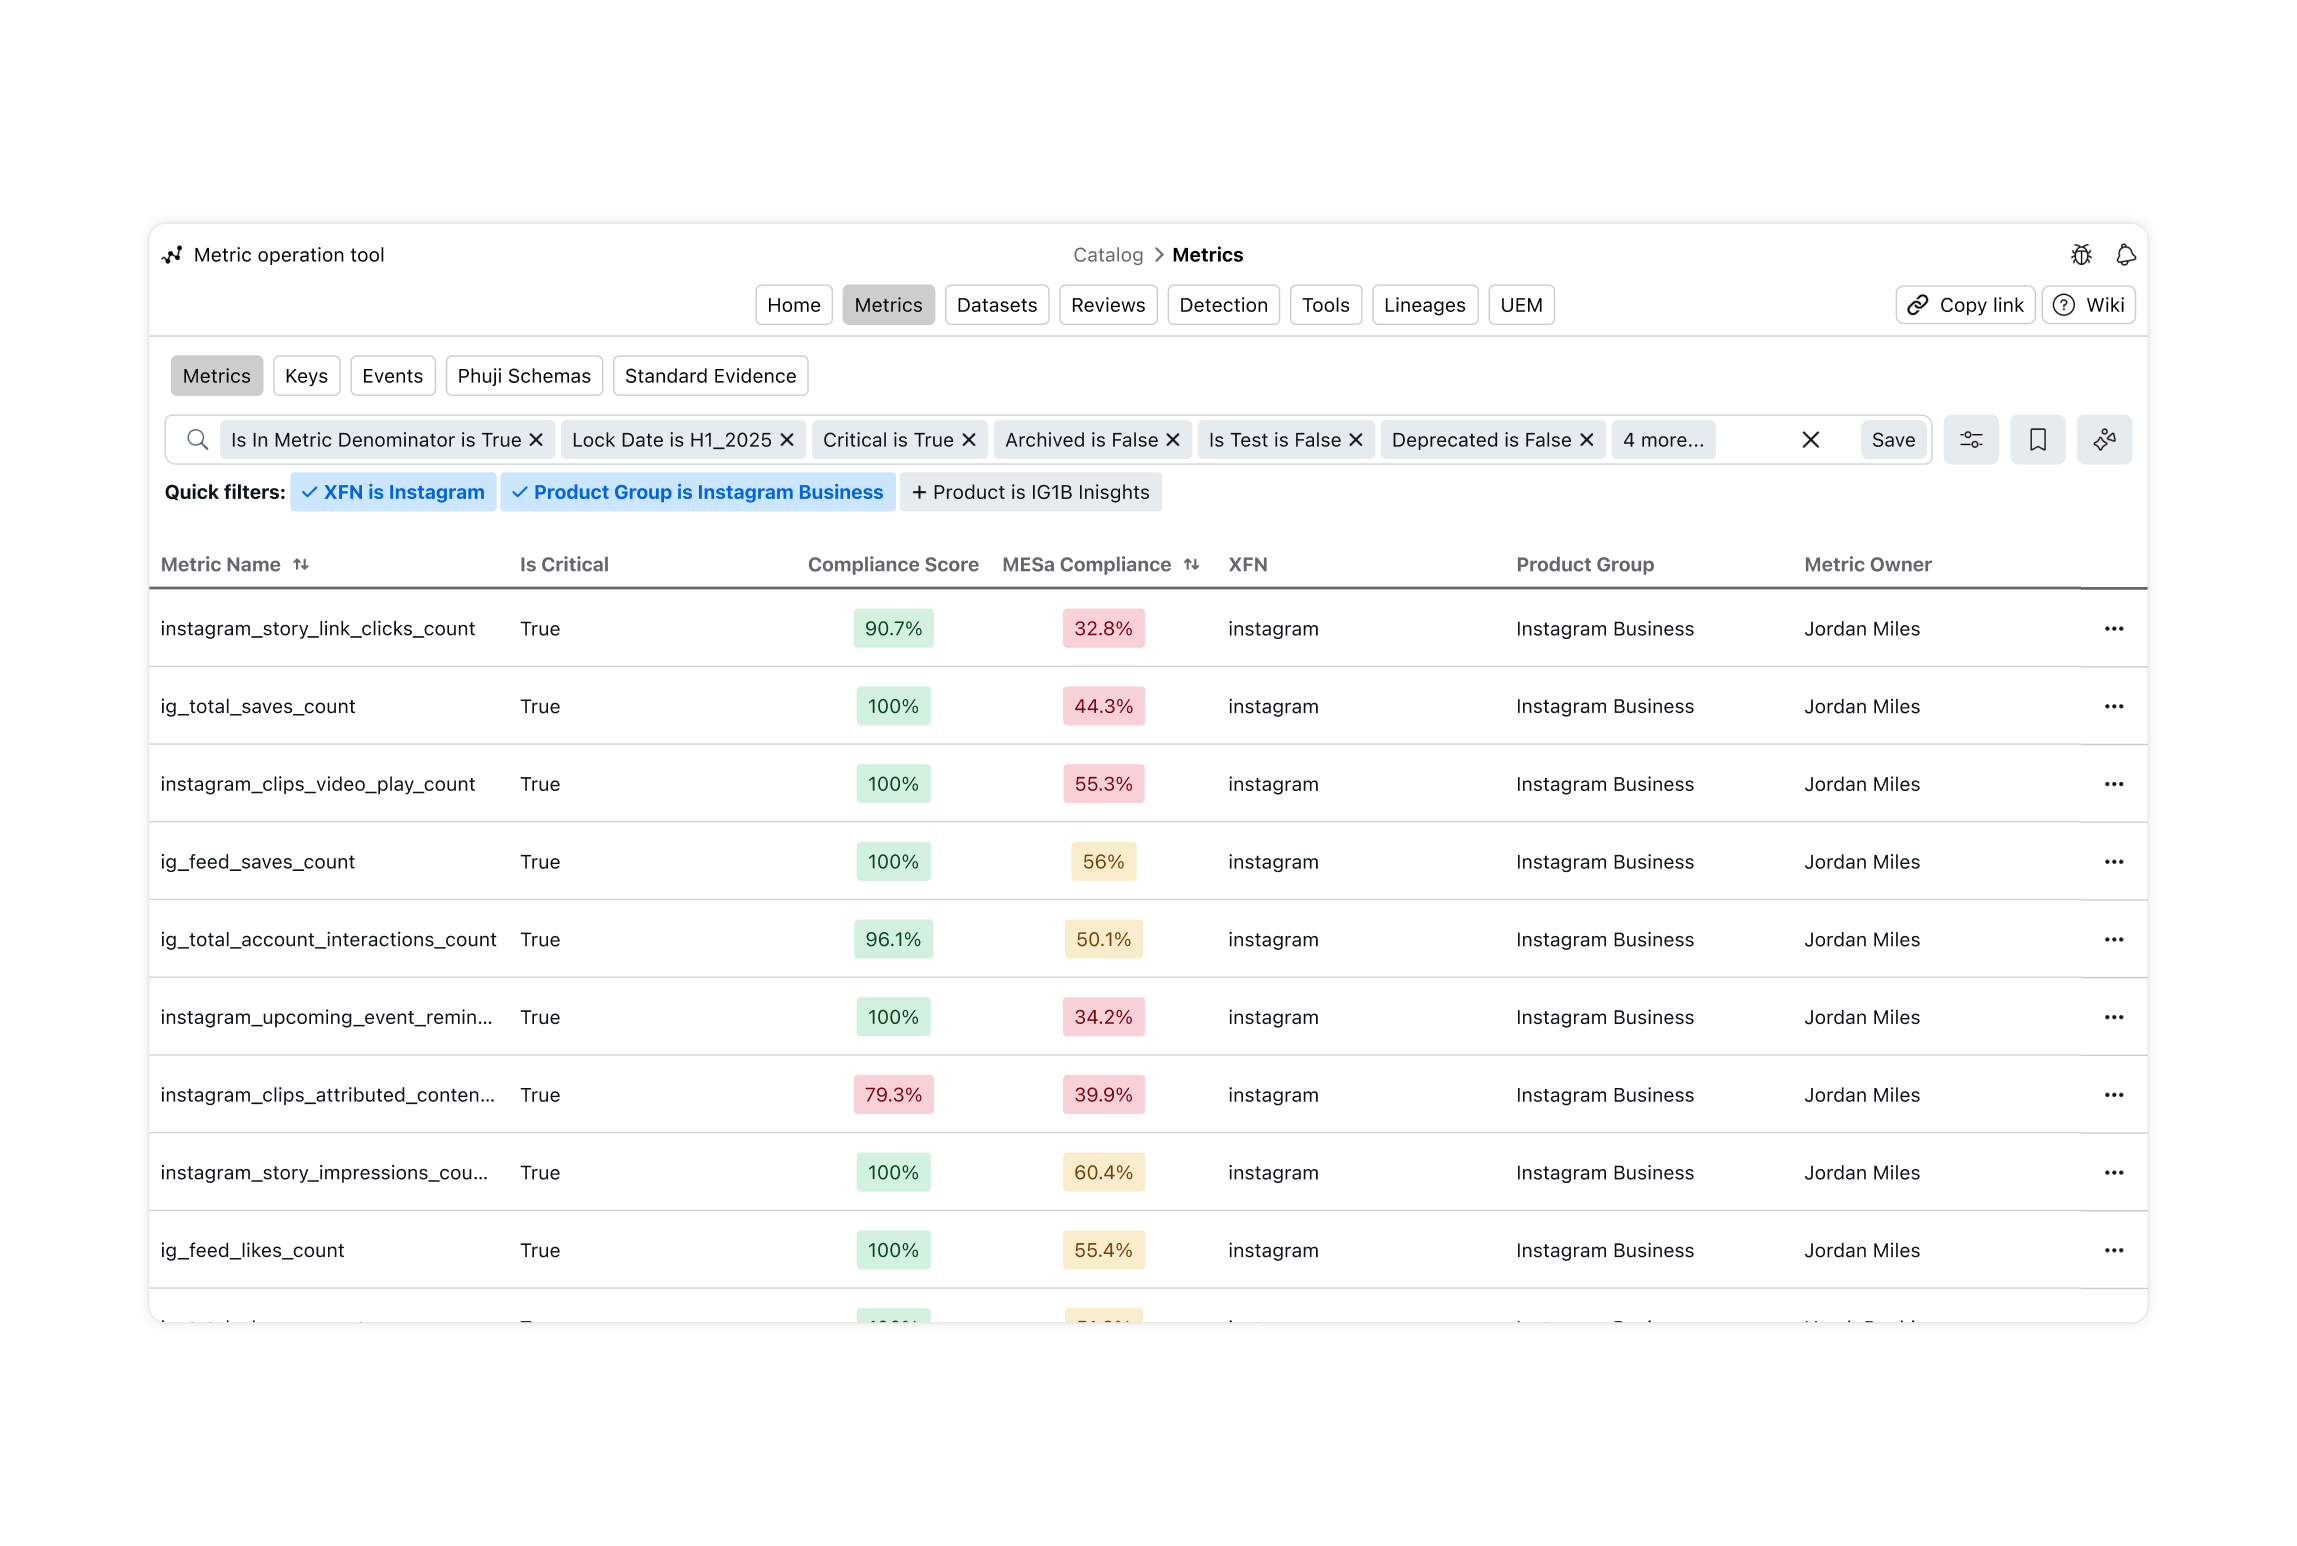This screenshot has width=2297, height=1546.
Task: Switch to the Datasets tab
Action: pos(996,305)
